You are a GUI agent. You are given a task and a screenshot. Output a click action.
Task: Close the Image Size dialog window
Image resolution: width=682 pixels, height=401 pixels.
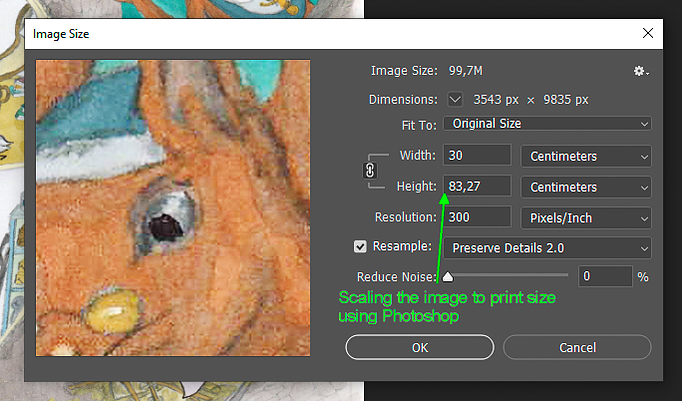point(648,33)
